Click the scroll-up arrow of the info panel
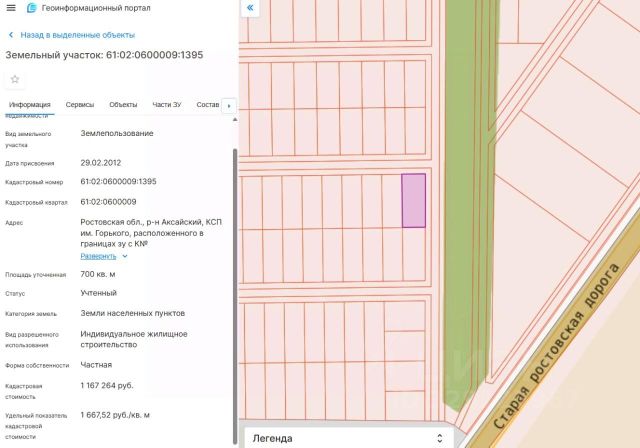The image size is (640, 448). coord(235,120)
